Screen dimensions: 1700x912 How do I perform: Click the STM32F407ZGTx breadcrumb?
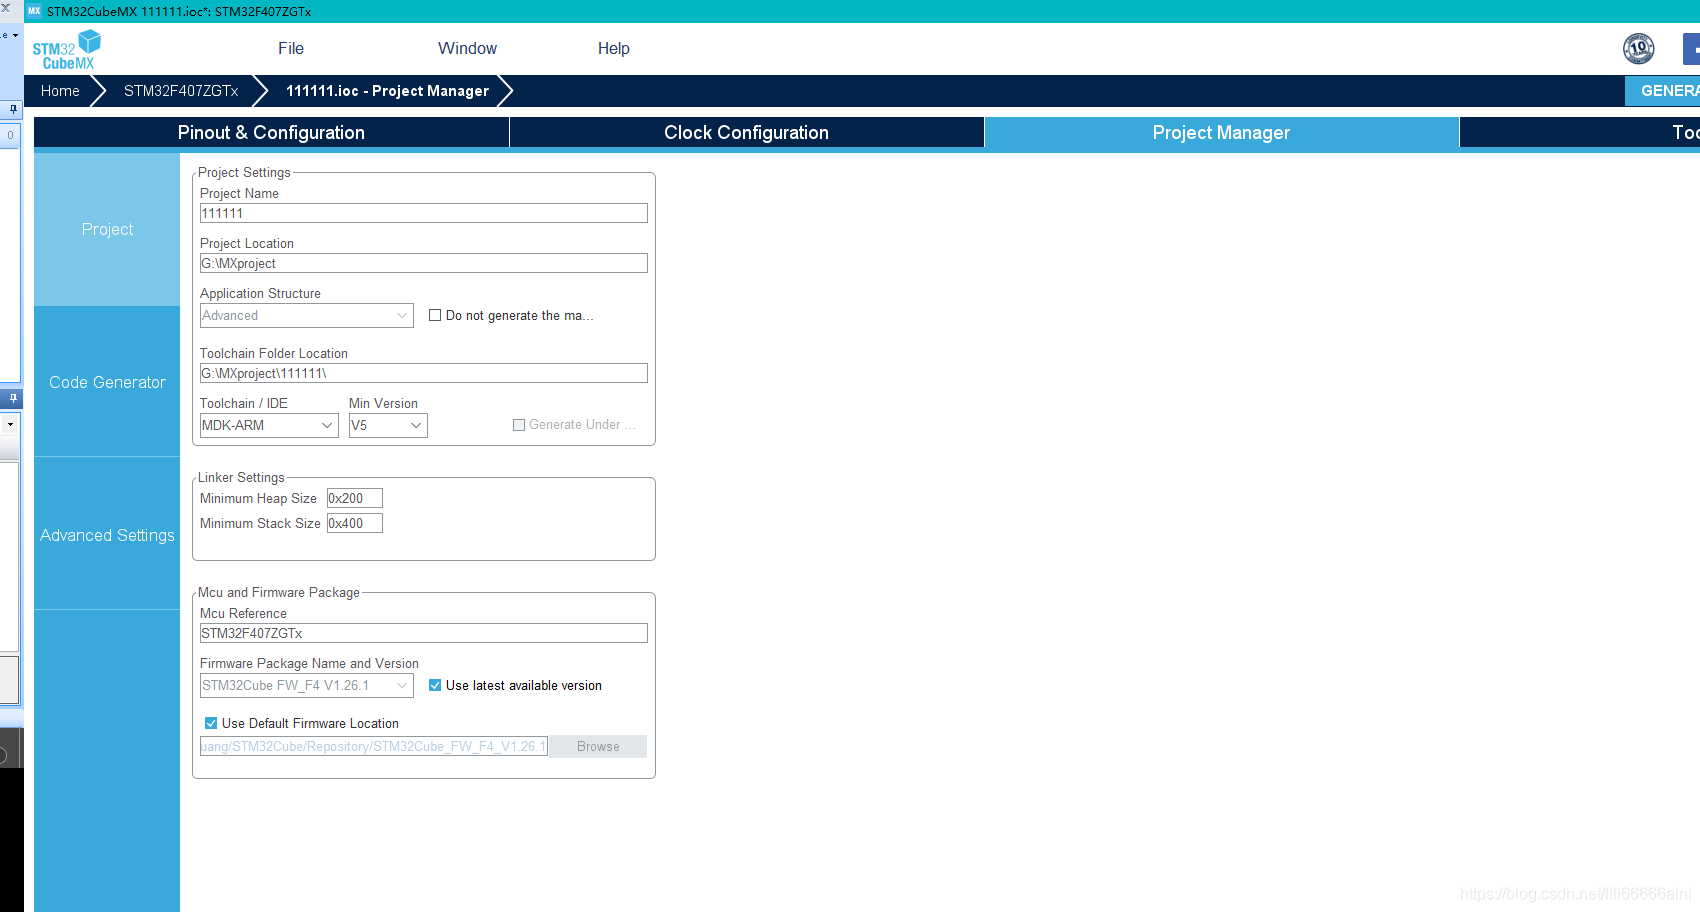(x=181, y=90)
